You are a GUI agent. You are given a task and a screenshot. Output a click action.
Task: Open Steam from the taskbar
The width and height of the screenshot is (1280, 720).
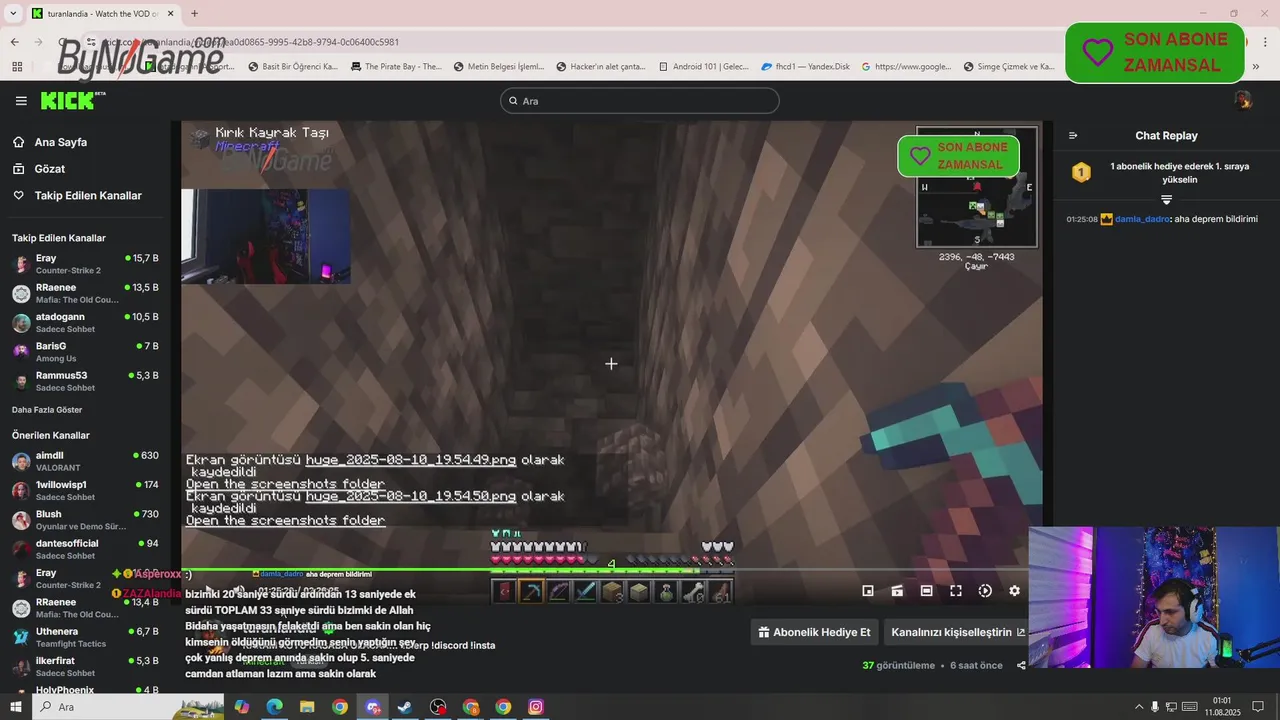click(x=405, y=707)
